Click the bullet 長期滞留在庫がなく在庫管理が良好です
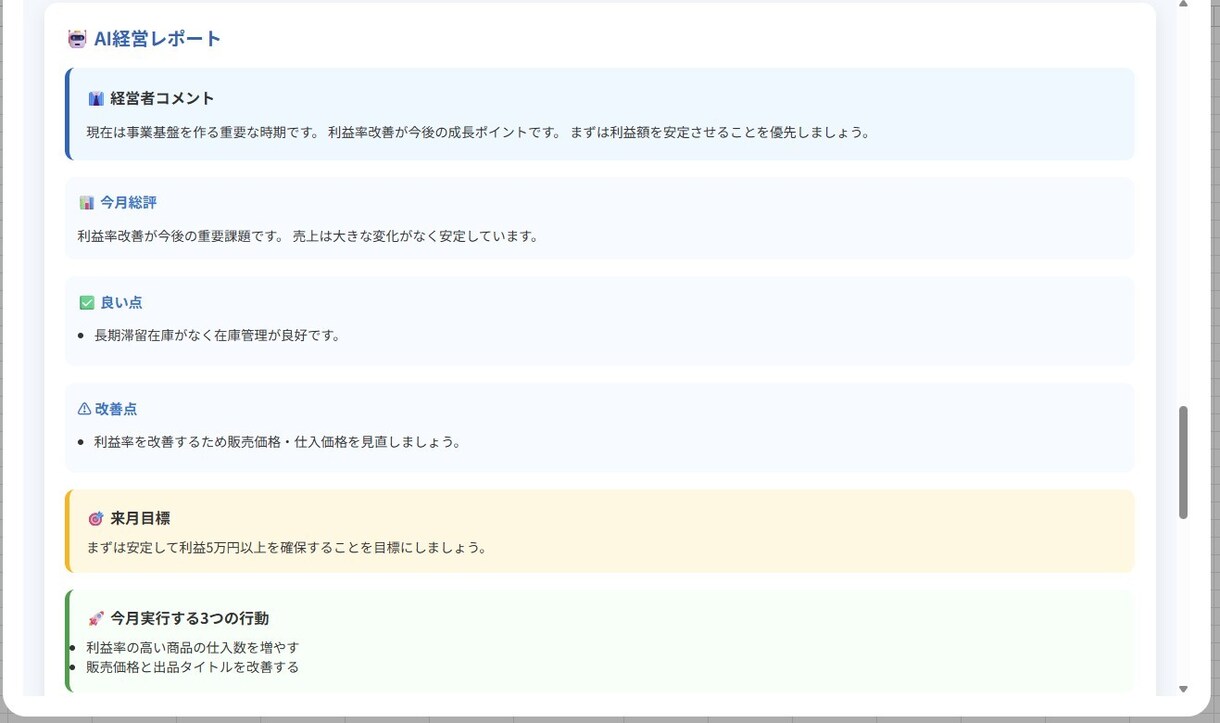Screen dimensions: 1220x723 coord(217,335)
